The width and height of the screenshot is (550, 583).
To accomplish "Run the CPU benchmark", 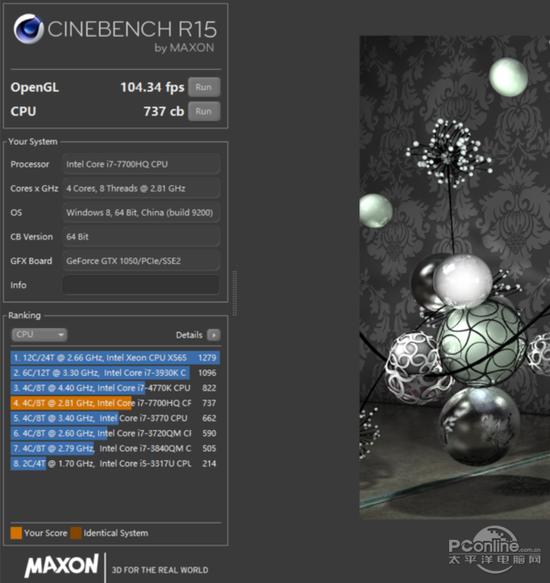I will pyautogui.click(x=204, y=111).
